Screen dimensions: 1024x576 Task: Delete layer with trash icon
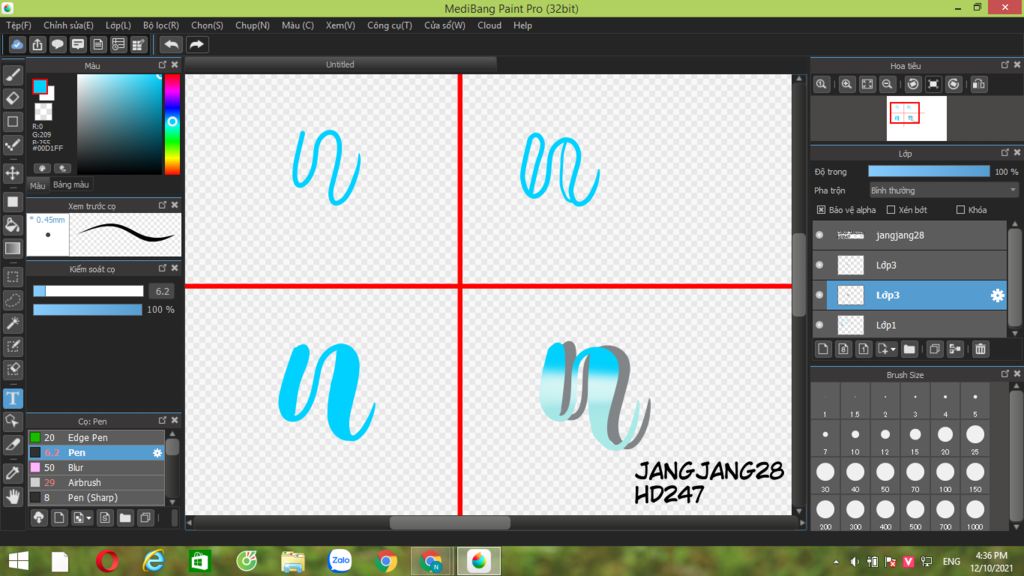click(980, 349)
